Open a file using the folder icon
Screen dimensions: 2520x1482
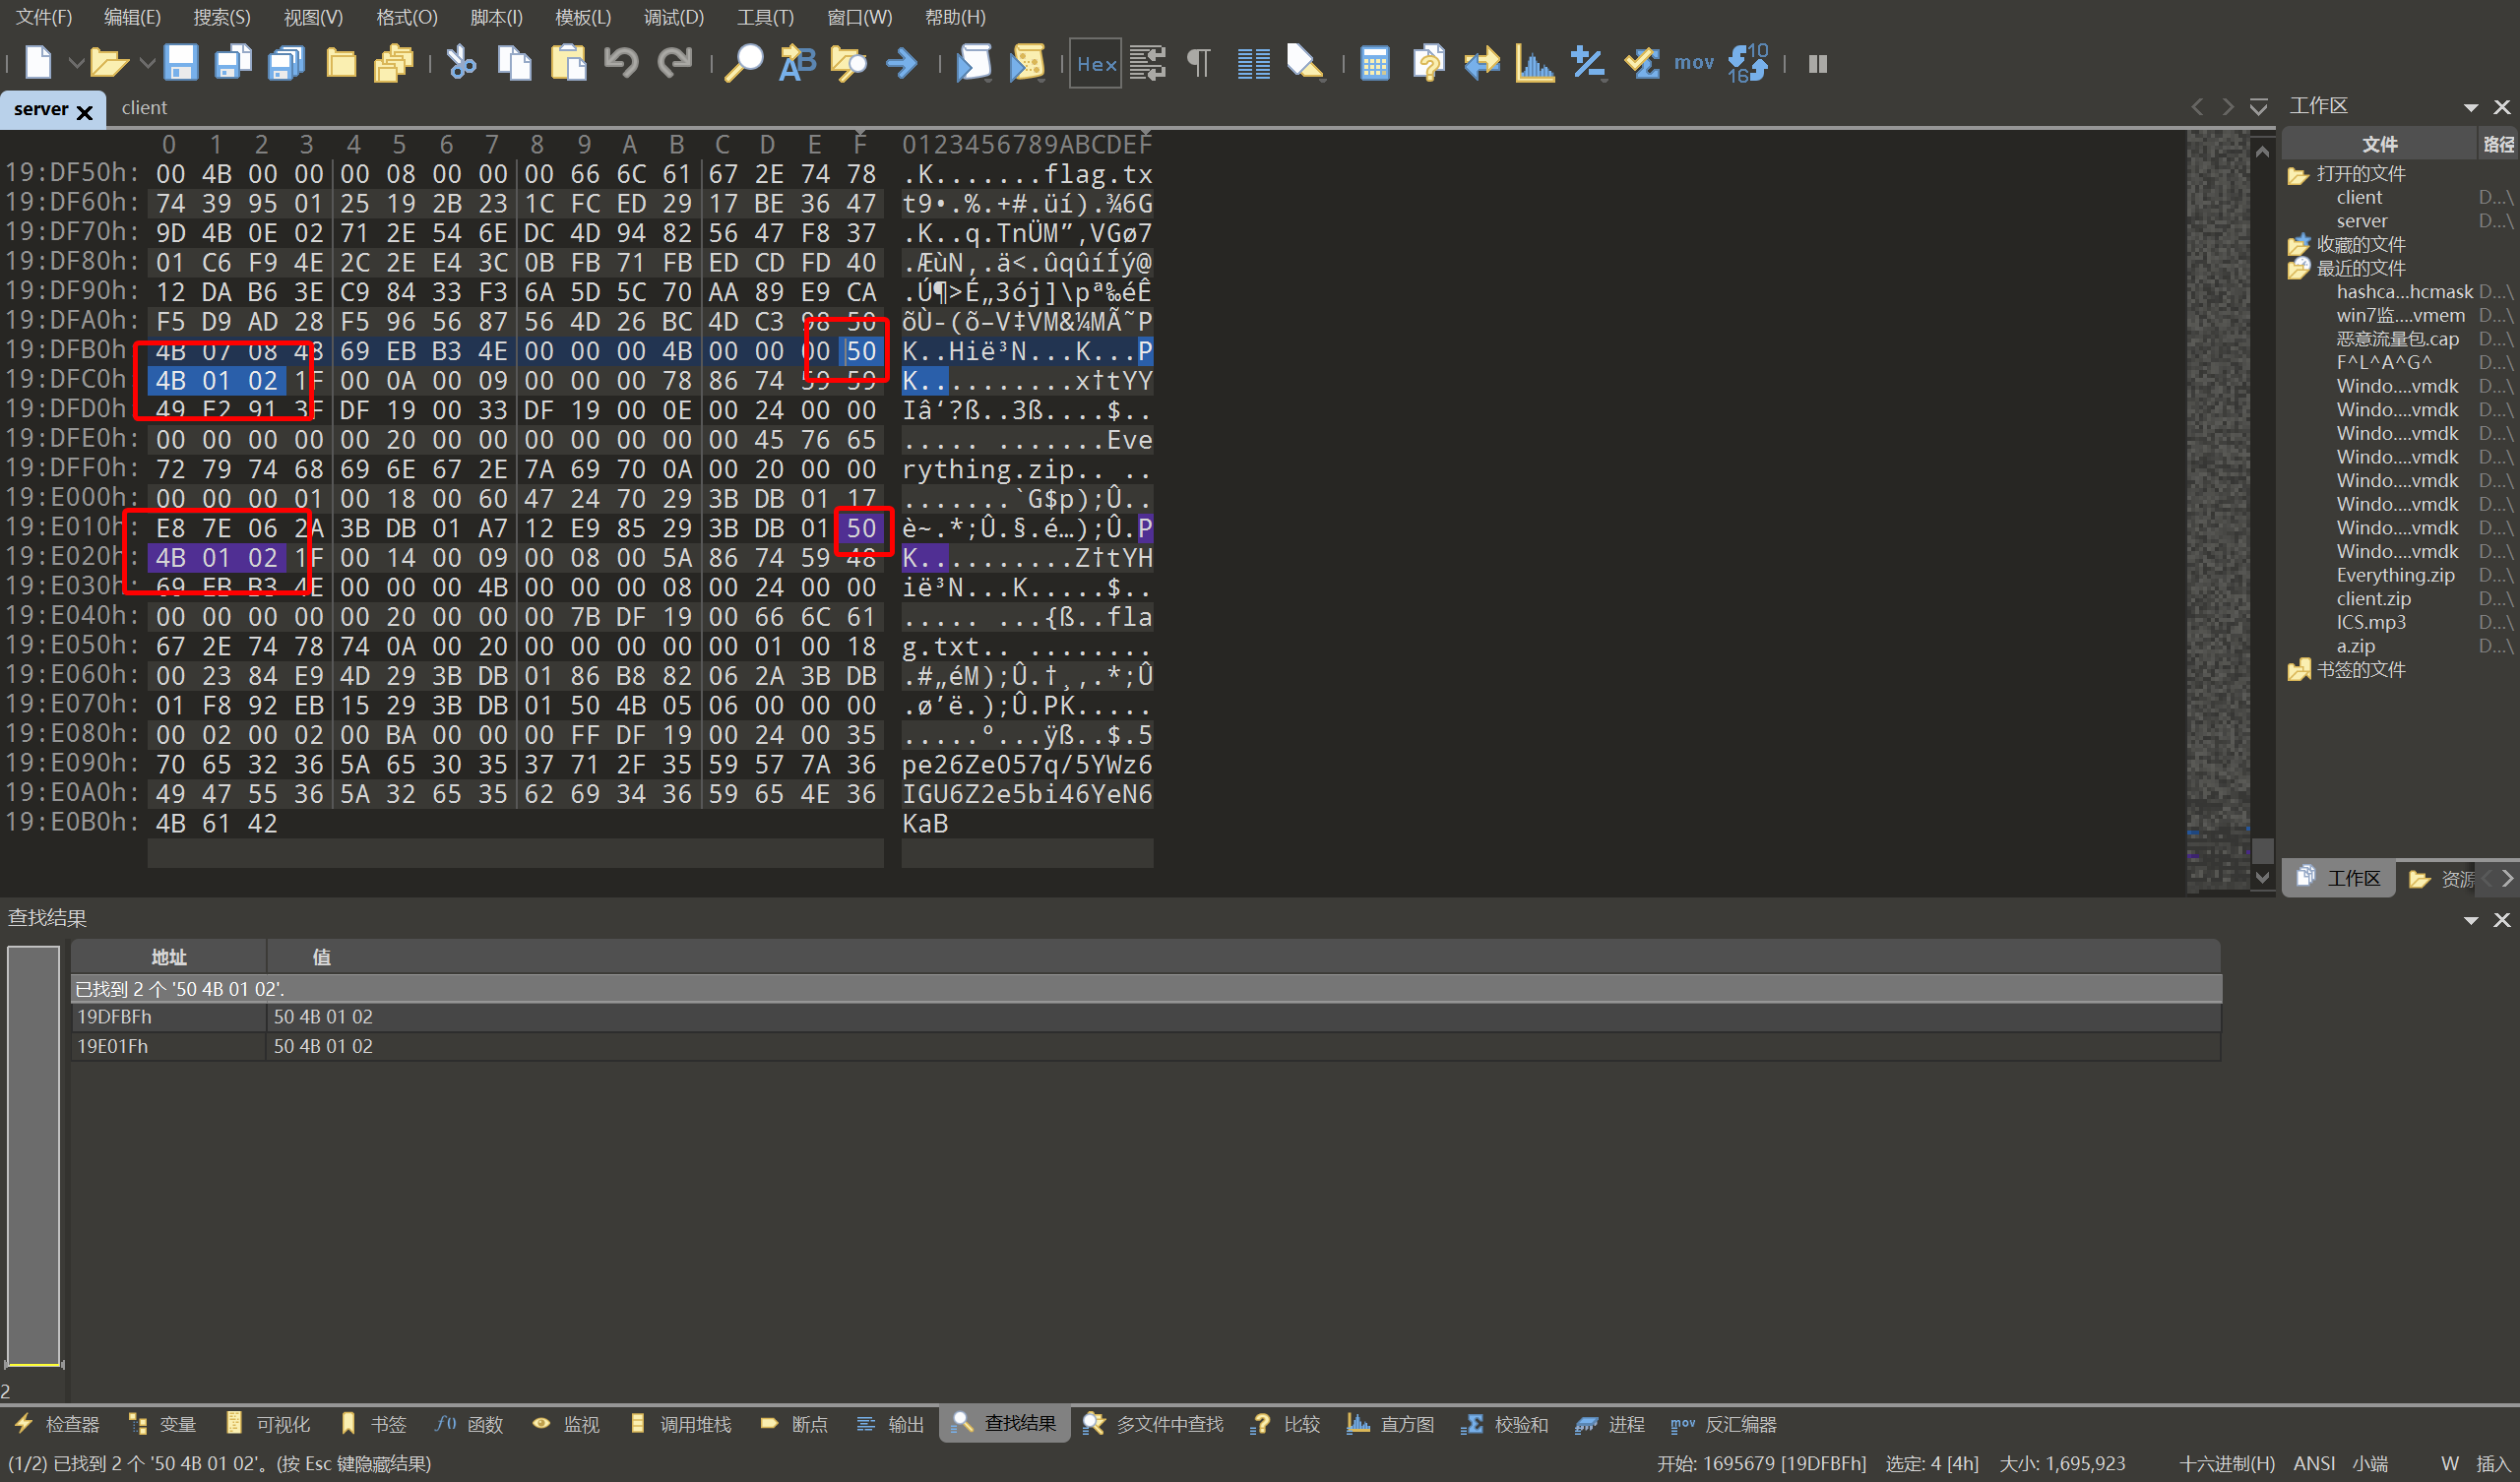click(107, 63)
